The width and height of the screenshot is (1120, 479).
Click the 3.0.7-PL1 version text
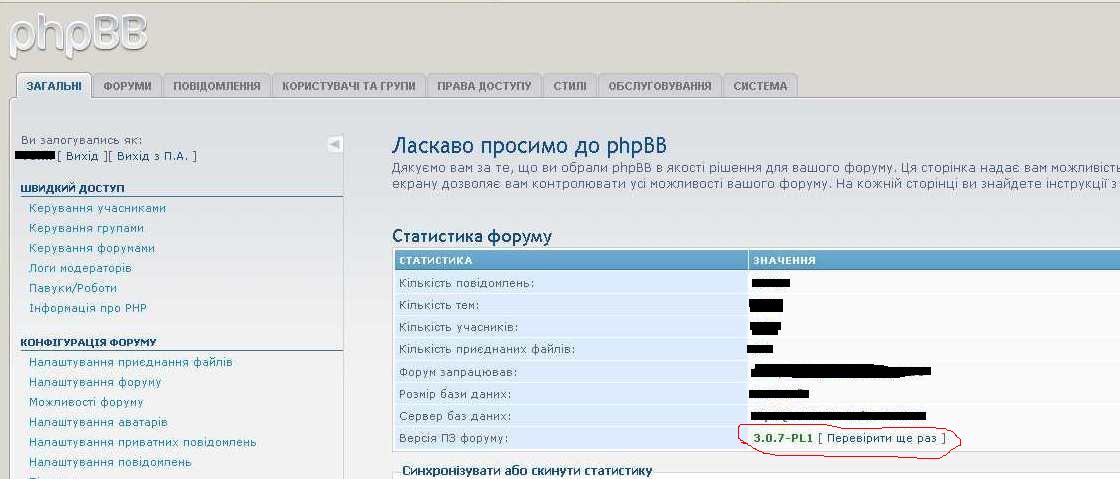tap(783, 438)
